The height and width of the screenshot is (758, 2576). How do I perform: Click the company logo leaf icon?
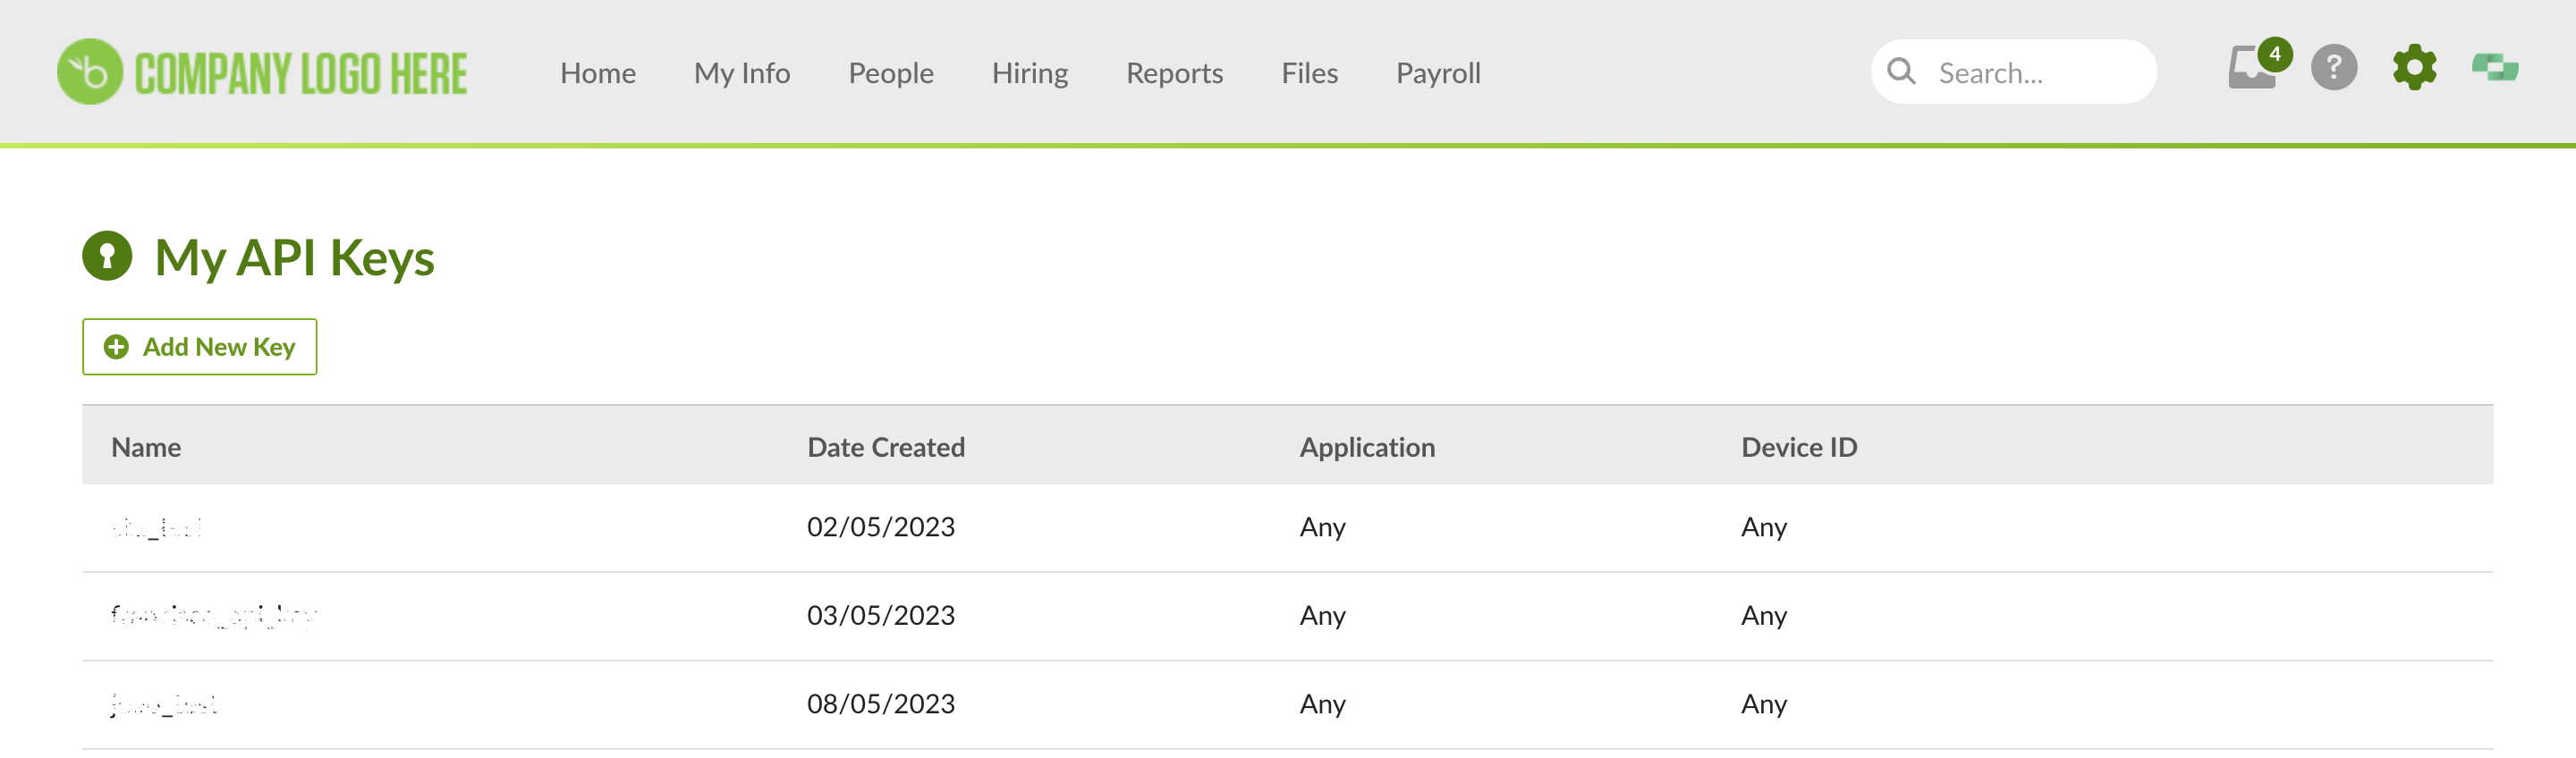pos(90,72)
